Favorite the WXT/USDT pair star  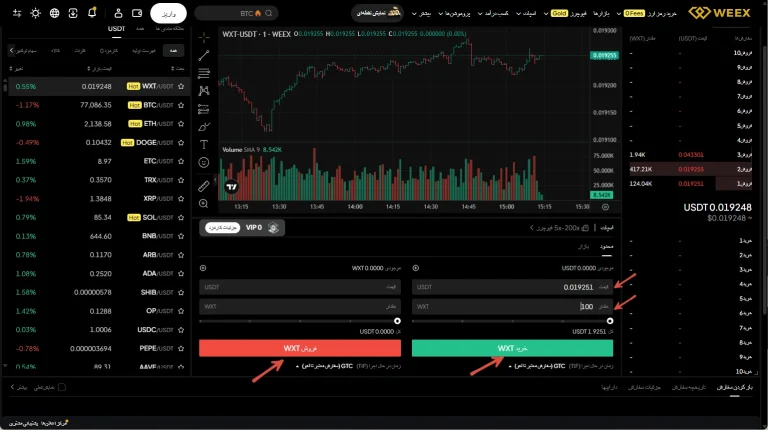pos(181,86)
